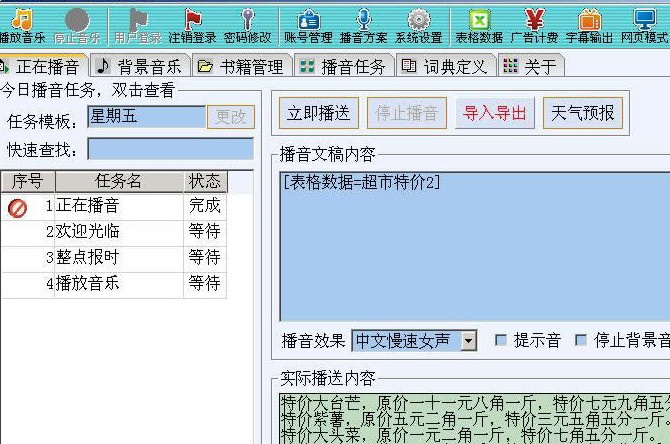This screenshot has height=444, width=670.
Task: Click the red prohibited icon in row 1
Action: pyautogui.click(x=18, y=208)
